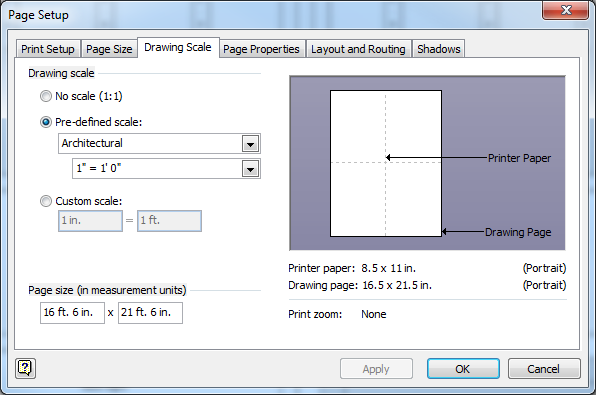Confirm the settings with the OK button
Viewport: 596px width, 395px height.
(463, 368)
